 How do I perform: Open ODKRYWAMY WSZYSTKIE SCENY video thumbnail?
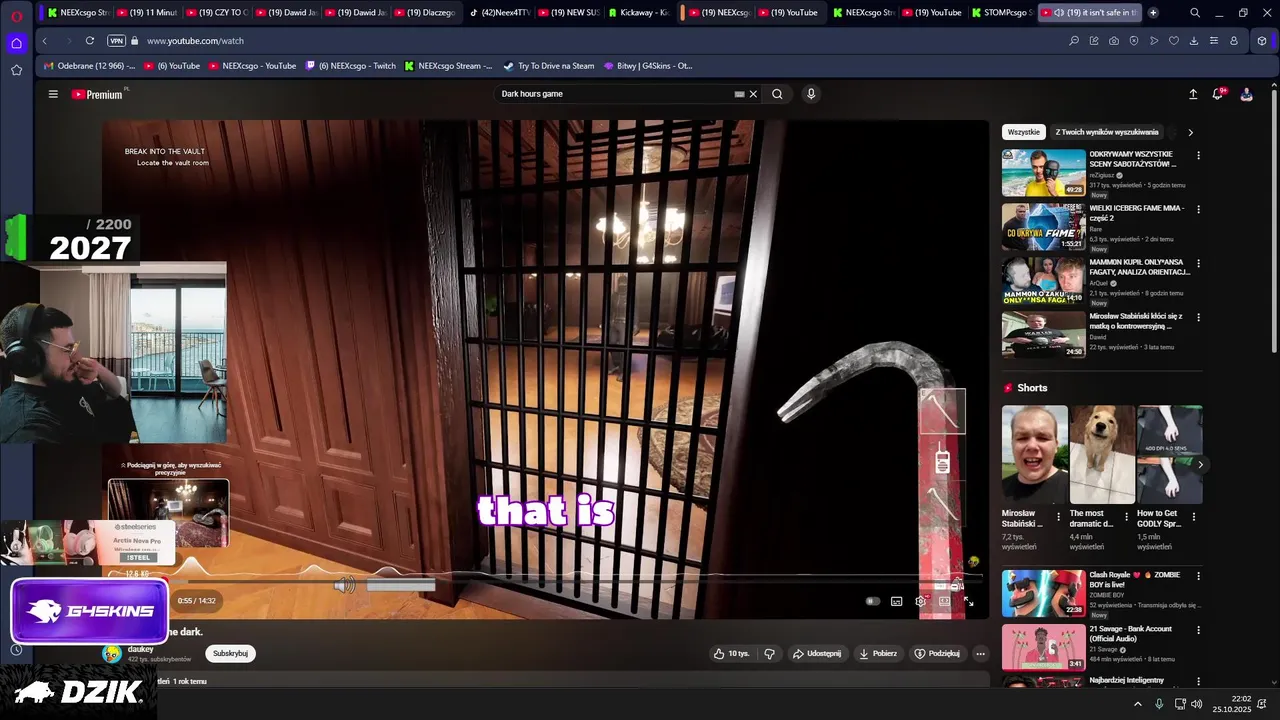(1044, 173)
